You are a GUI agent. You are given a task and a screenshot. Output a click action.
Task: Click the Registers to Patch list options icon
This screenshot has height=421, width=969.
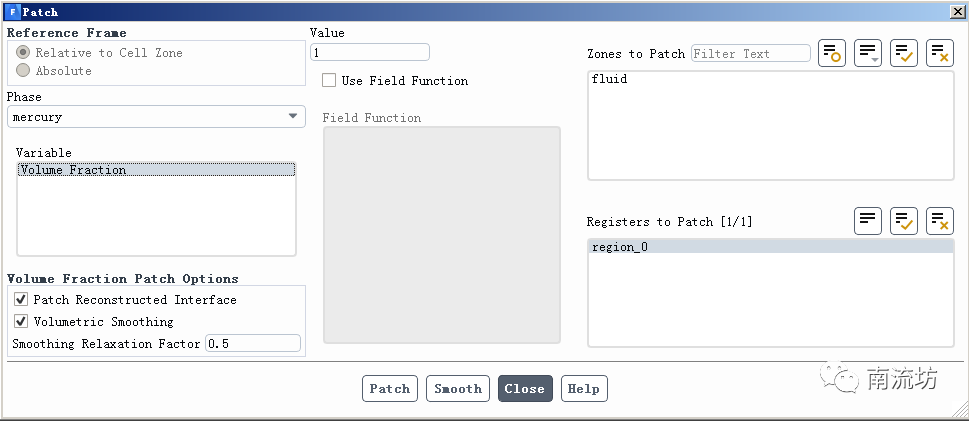click(868, 221)
